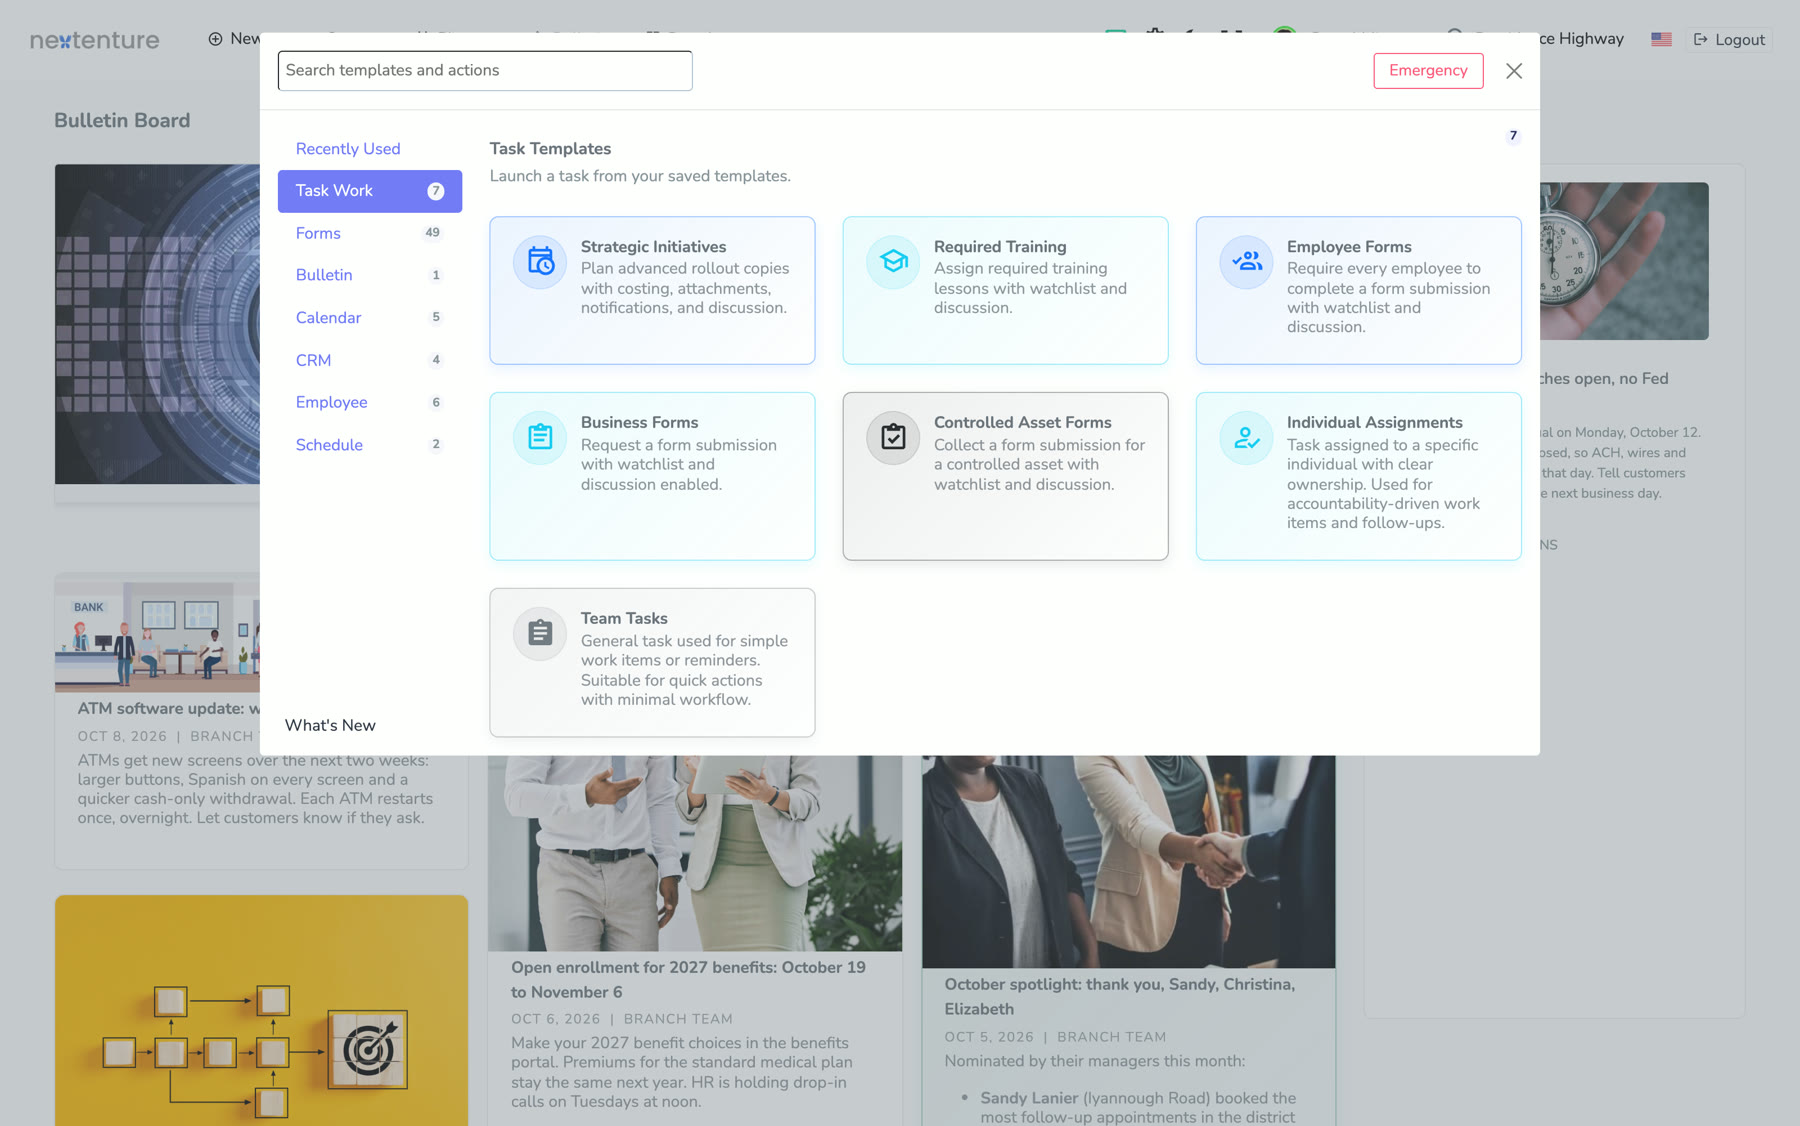
Task: Click the Controlled Asset Forms checklist icon
Action: coord(893,438)
